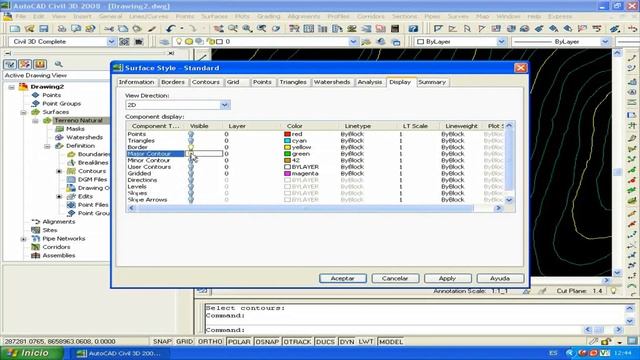Viewport: 640px width, 360px height.
Task: Click the red color swatch for Points
Action: tap(287, 134)
